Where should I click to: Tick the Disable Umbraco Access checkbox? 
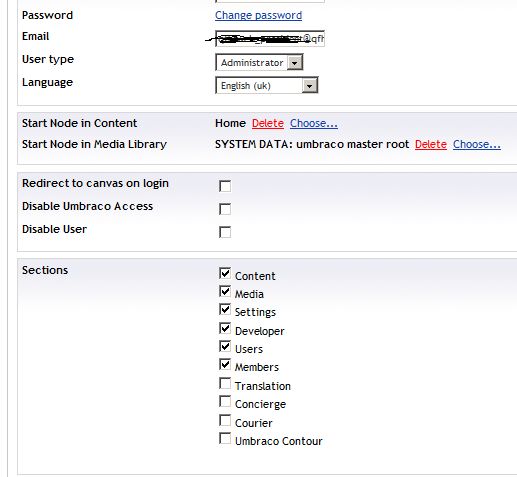tap(225, 209)
